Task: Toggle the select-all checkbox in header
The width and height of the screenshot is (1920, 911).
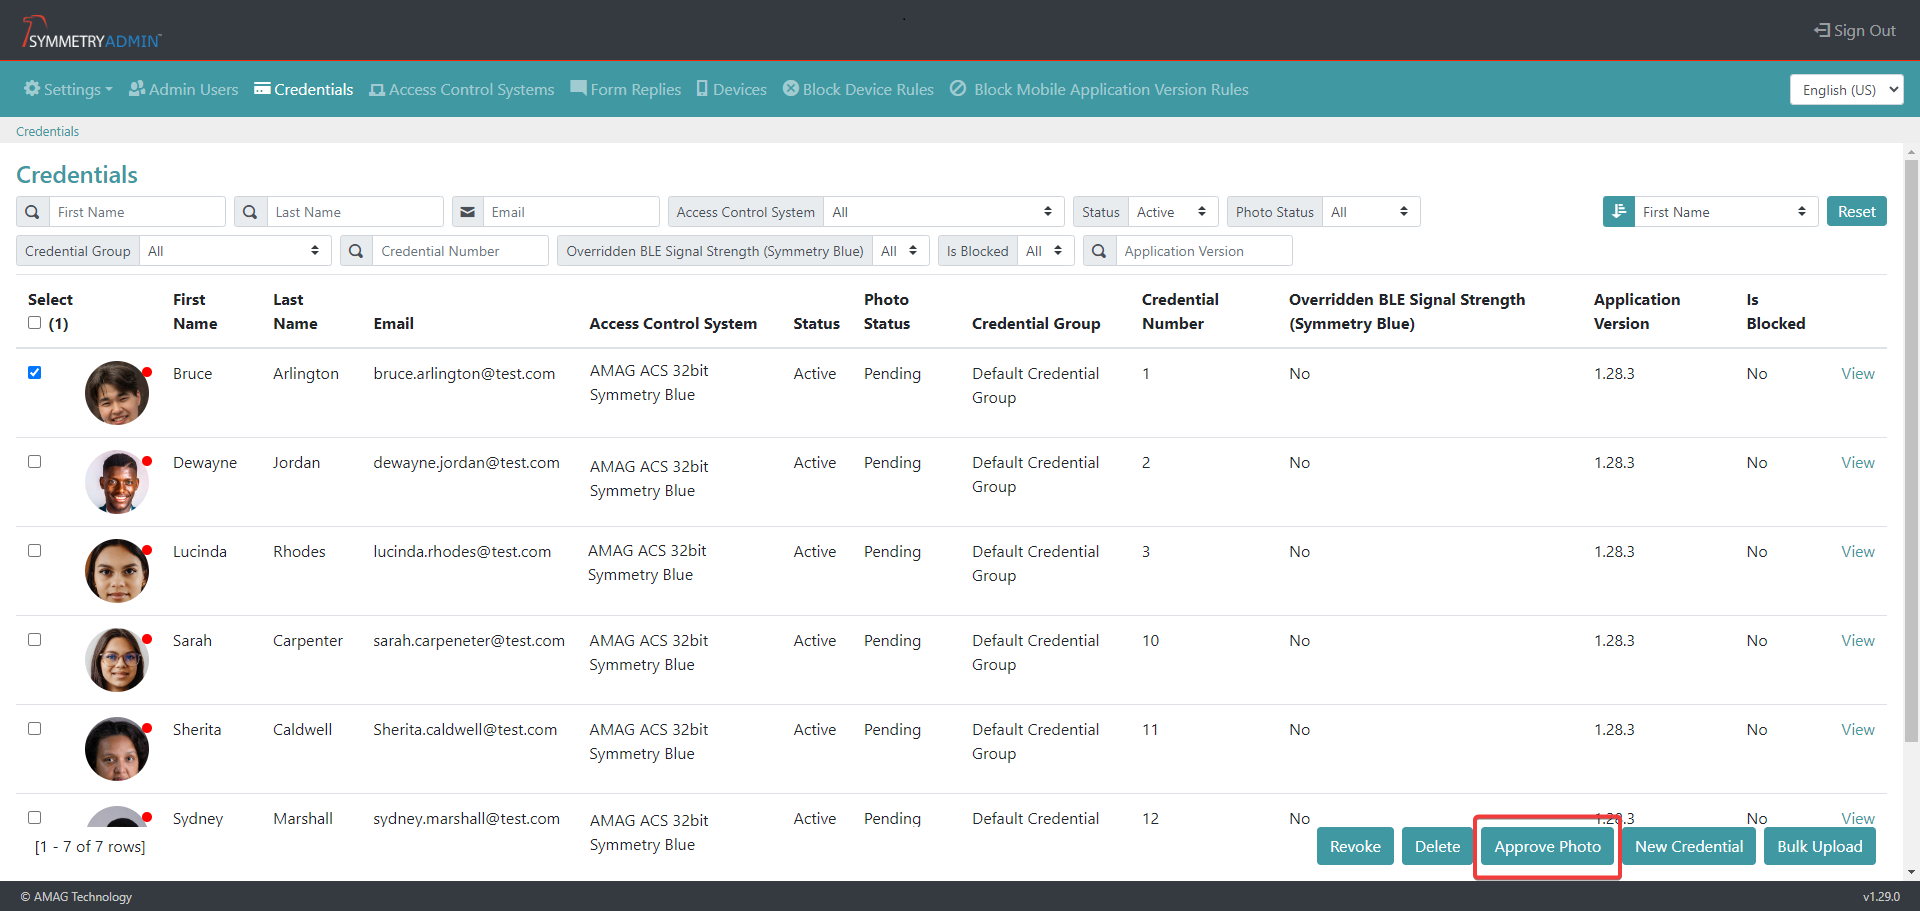Action: pos(35,323)
